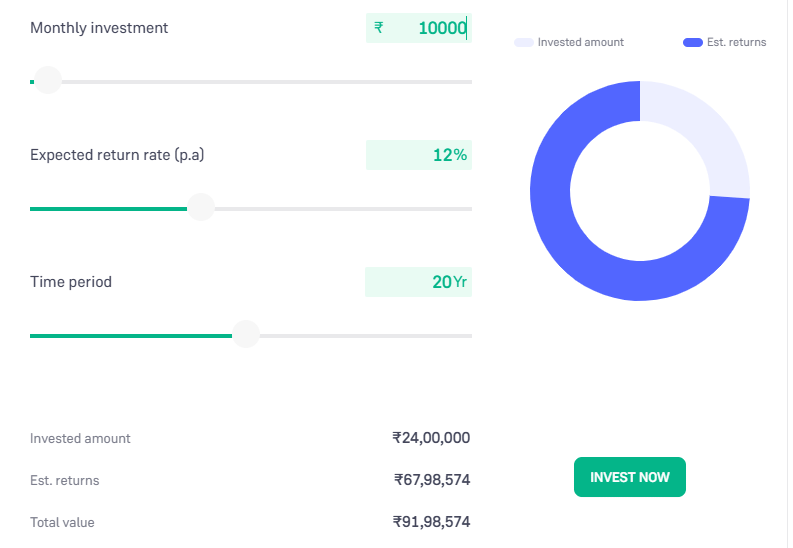Click the Invested amount figure ₹24,00,000
This screenshot has height=548, width=793.
coord(431,438)
